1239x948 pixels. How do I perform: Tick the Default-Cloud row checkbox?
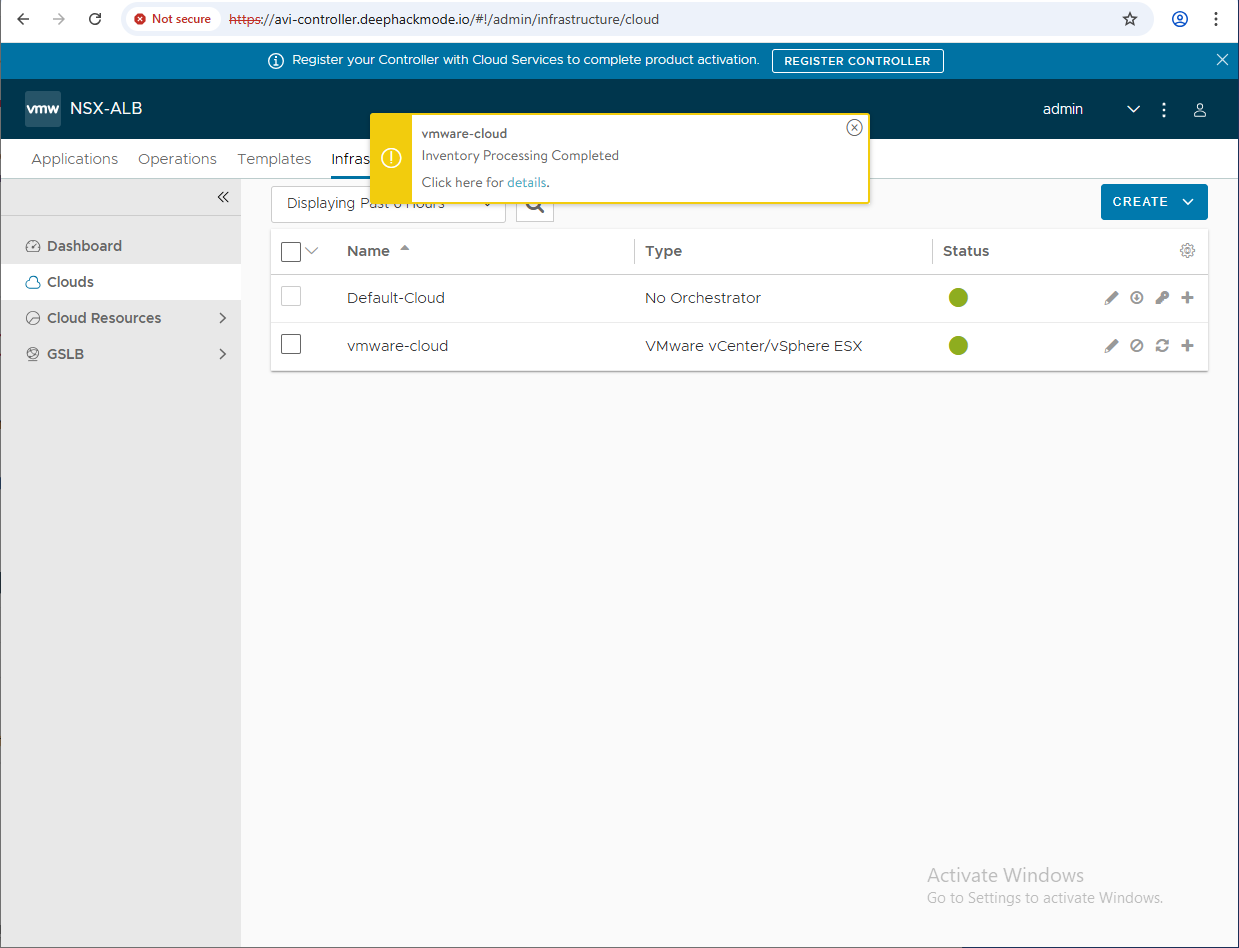(x=291, y=296)
